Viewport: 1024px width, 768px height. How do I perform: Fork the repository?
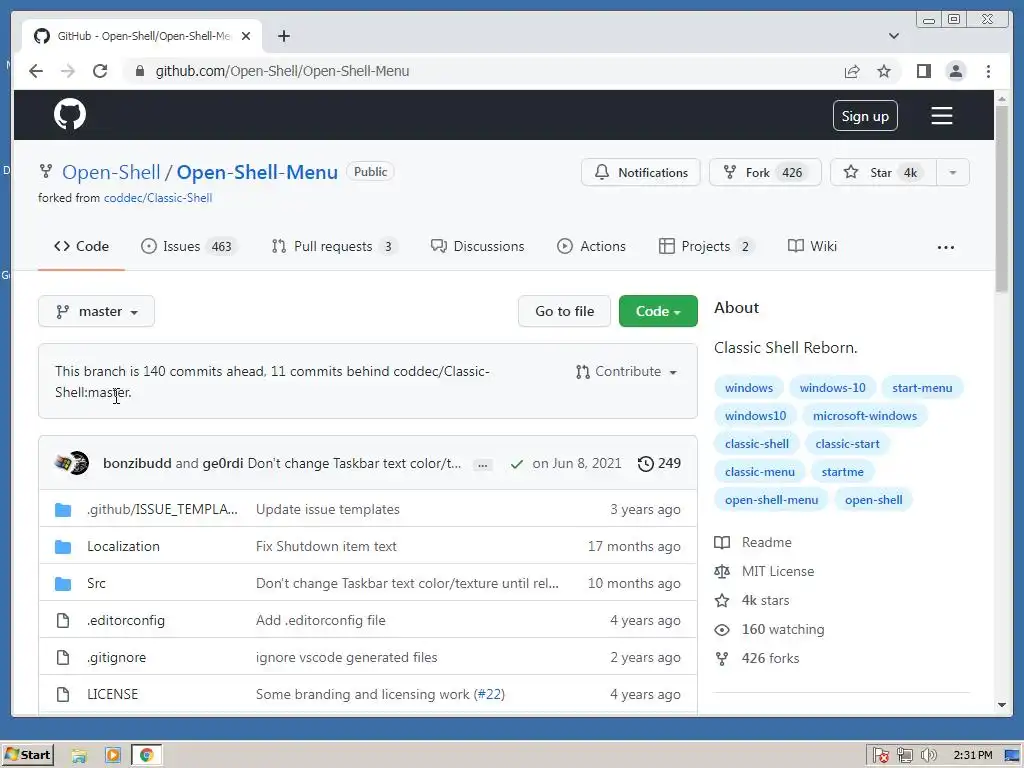click(x=765, y=172)
